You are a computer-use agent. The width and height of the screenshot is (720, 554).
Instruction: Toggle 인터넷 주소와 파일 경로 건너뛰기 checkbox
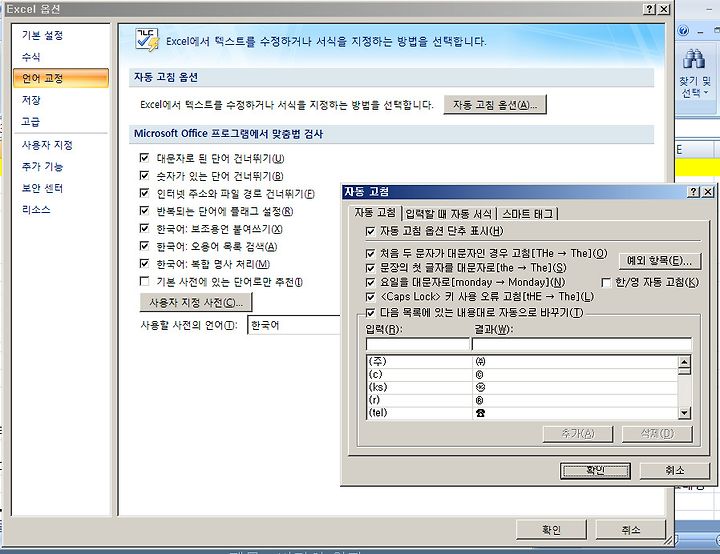(144, 193)
